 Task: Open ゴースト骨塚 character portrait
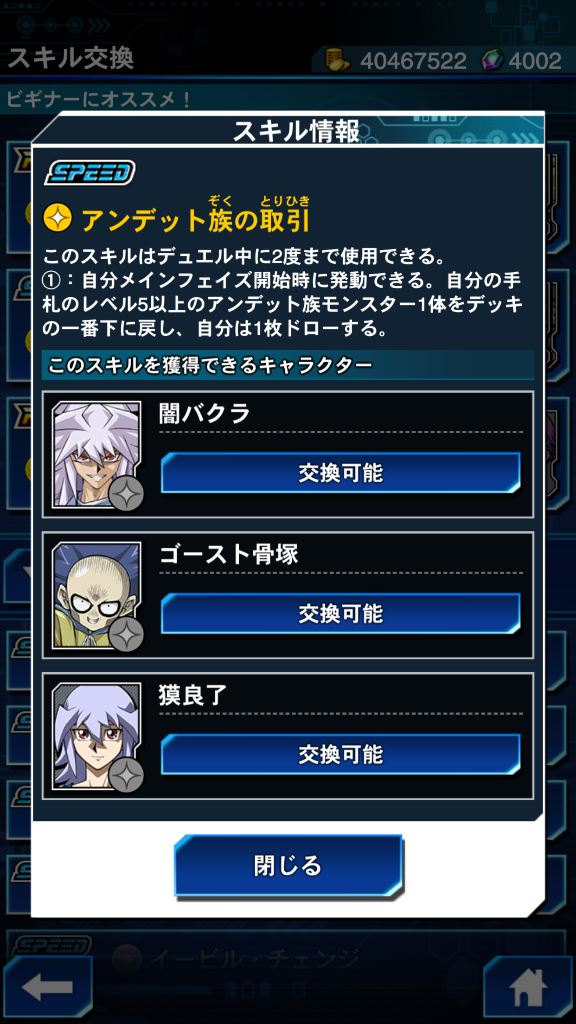coord(96,595)
